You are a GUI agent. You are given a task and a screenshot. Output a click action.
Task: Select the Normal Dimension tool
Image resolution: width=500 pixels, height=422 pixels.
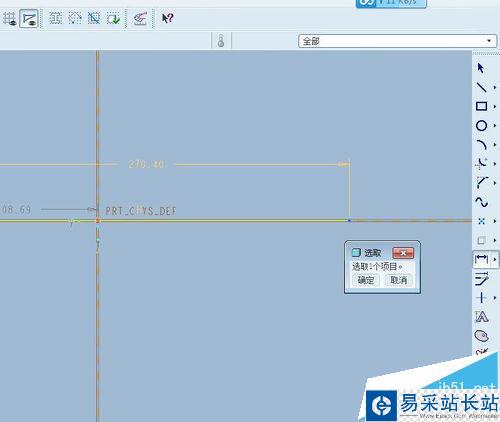(x=481, y=259)
